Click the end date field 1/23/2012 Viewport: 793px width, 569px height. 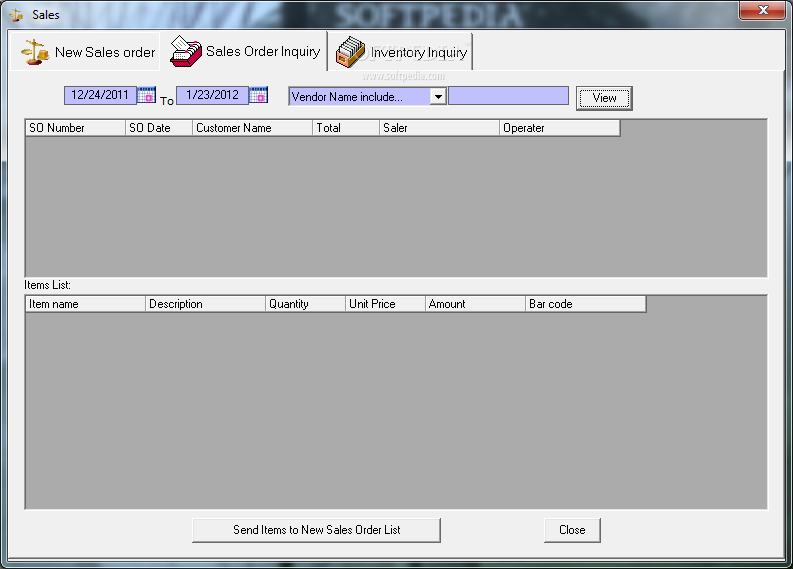pyautogui.click(x=212, y=95)
